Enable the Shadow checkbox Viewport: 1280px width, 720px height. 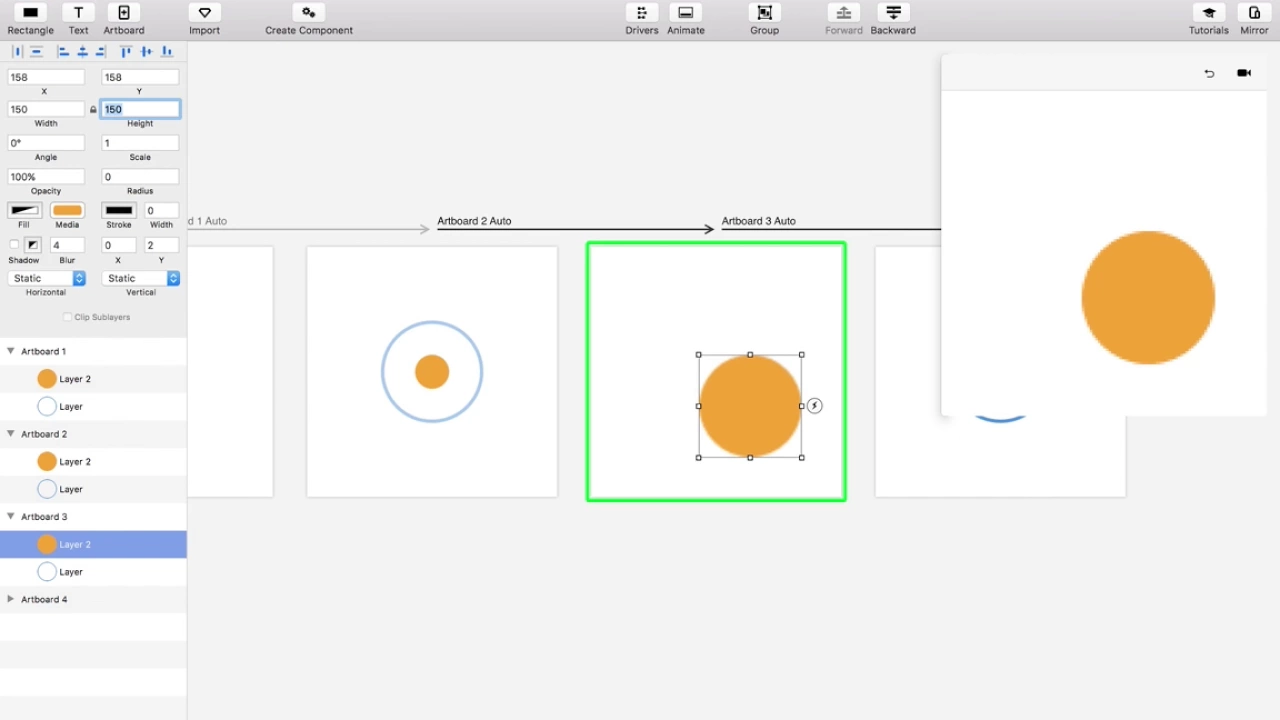coord(14,244)
